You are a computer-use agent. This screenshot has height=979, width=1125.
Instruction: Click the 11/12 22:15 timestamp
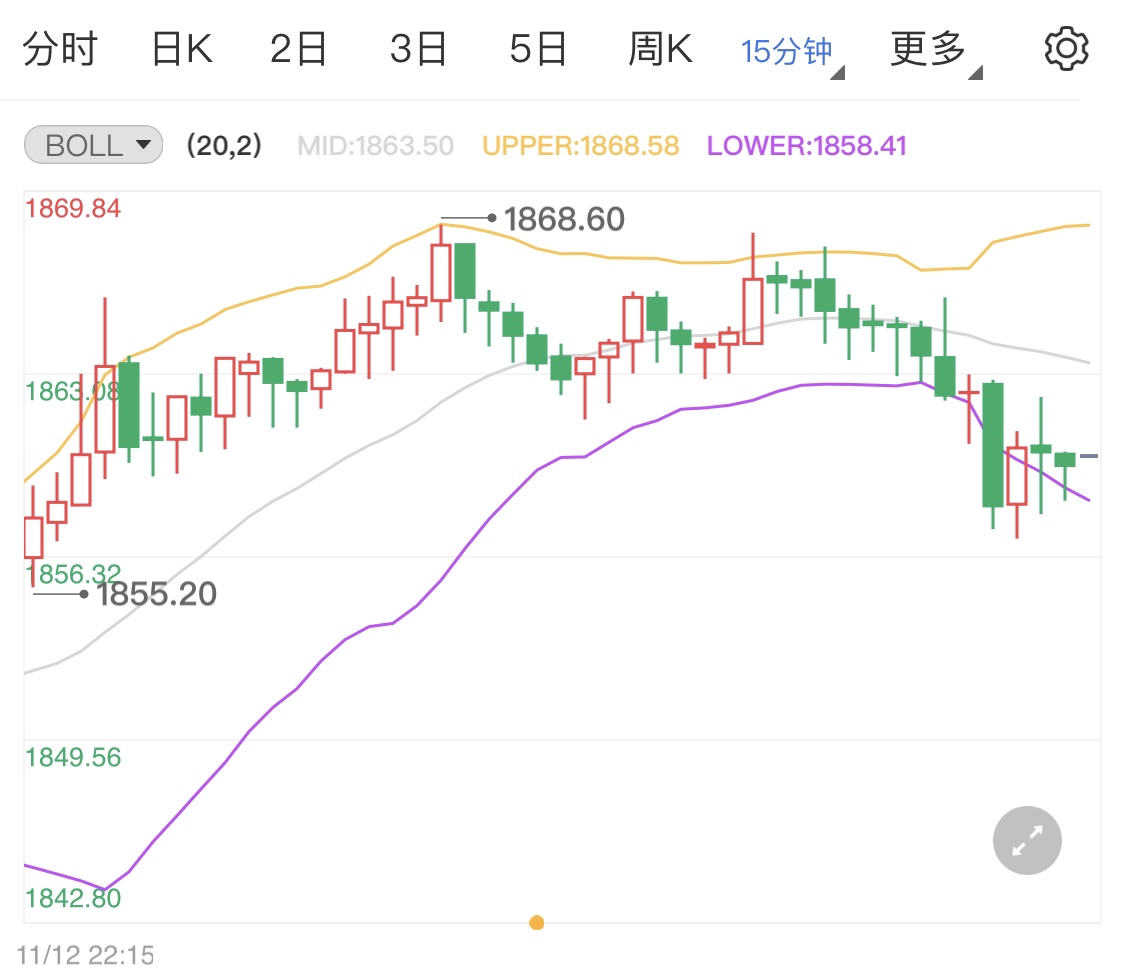point(85,955)
